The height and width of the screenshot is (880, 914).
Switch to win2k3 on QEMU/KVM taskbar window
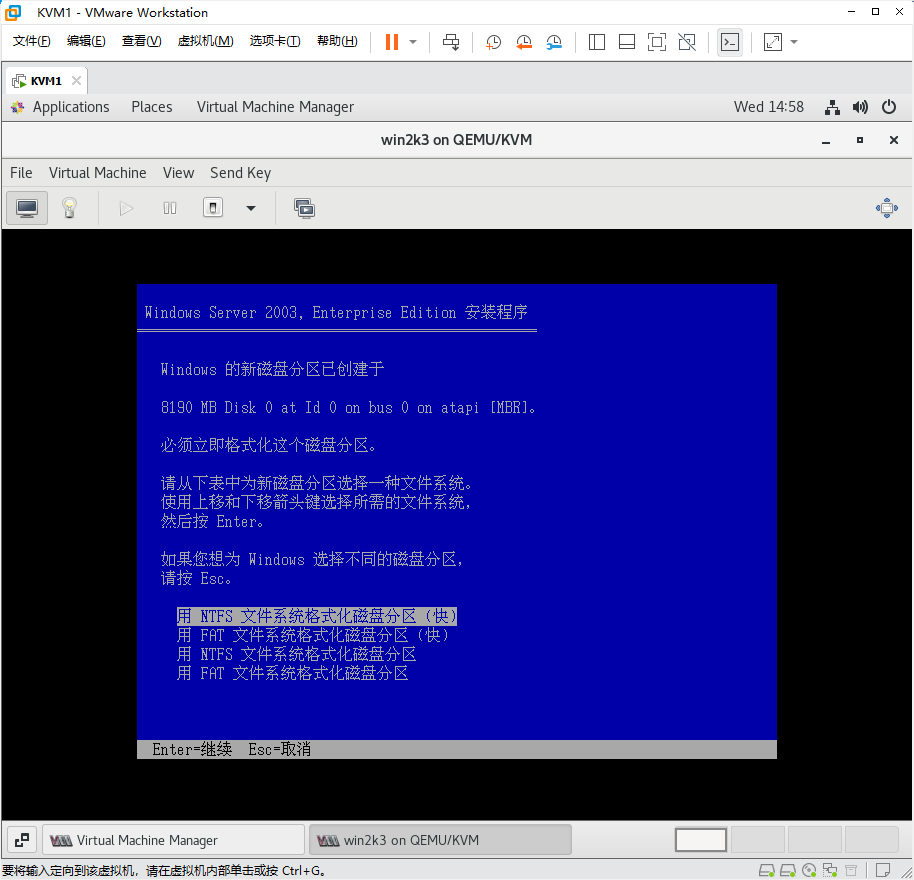click(440, 840)
